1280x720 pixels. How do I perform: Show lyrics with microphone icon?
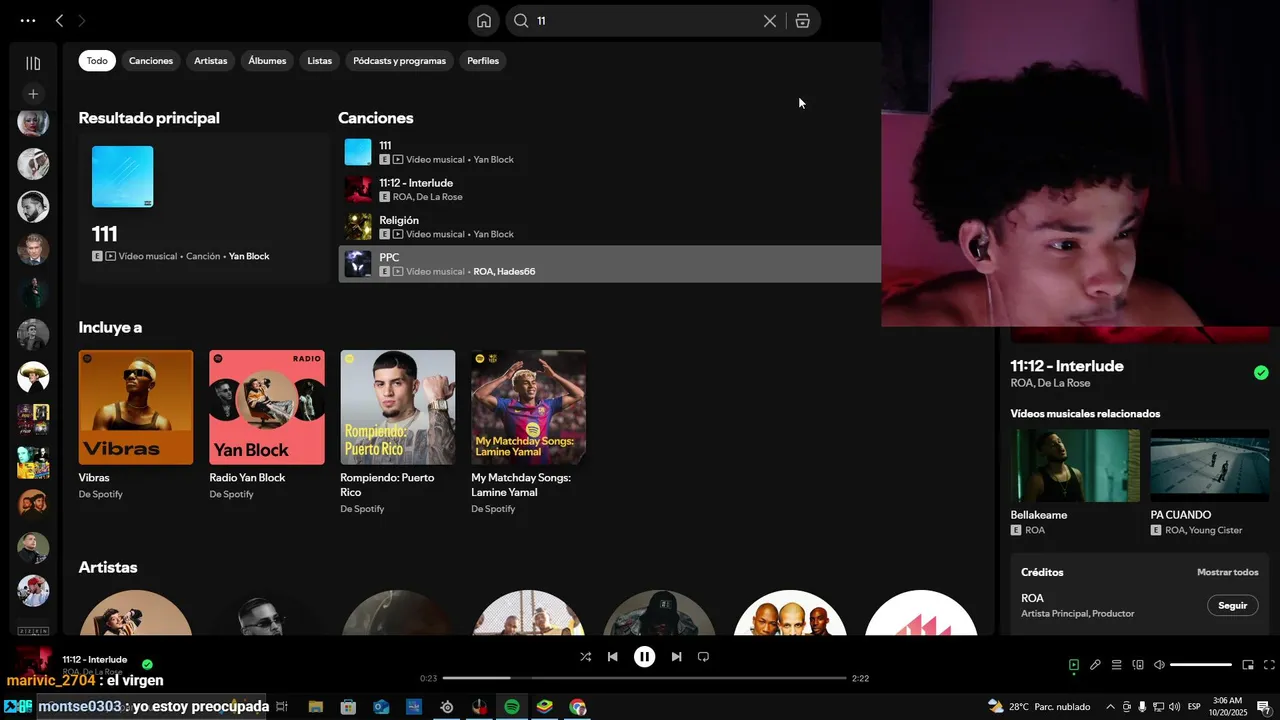[1095, 665]
